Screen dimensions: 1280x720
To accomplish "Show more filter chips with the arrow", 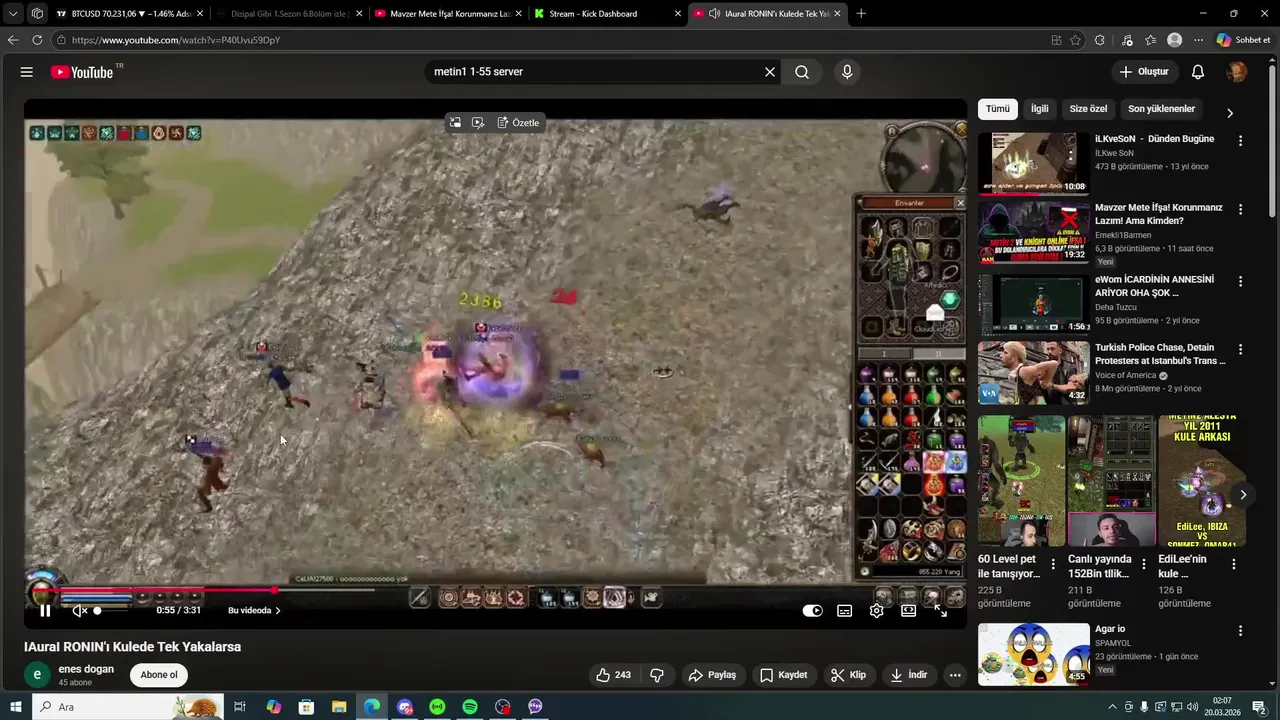I will (1230, 113).
